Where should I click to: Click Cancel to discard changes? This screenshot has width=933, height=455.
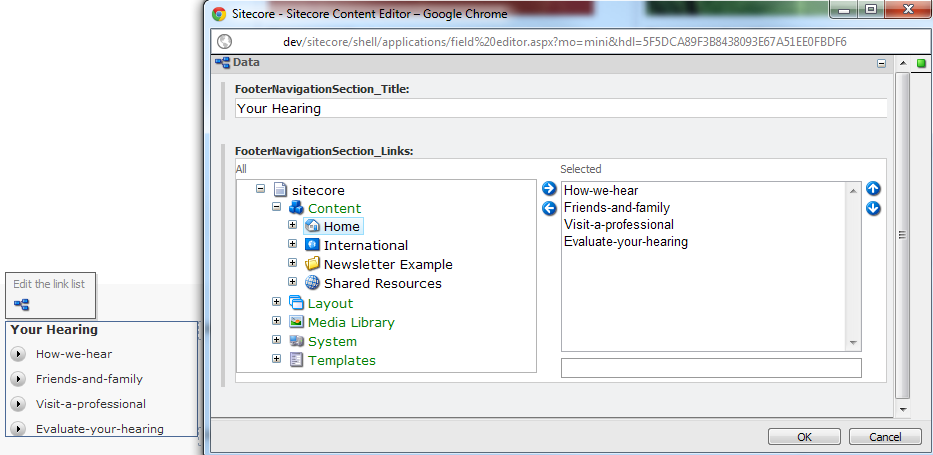[x=885, y=437]
